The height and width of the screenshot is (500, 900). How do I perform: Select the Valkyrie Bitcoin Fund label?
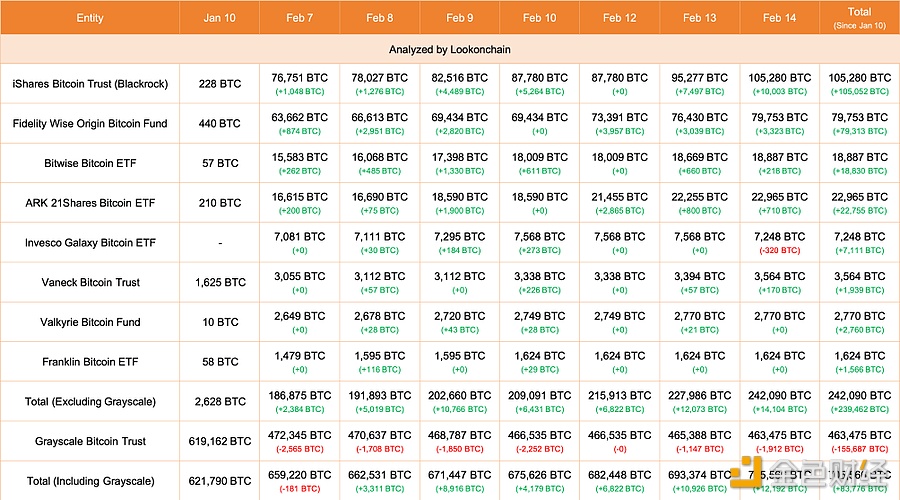(x=90, y=322)
